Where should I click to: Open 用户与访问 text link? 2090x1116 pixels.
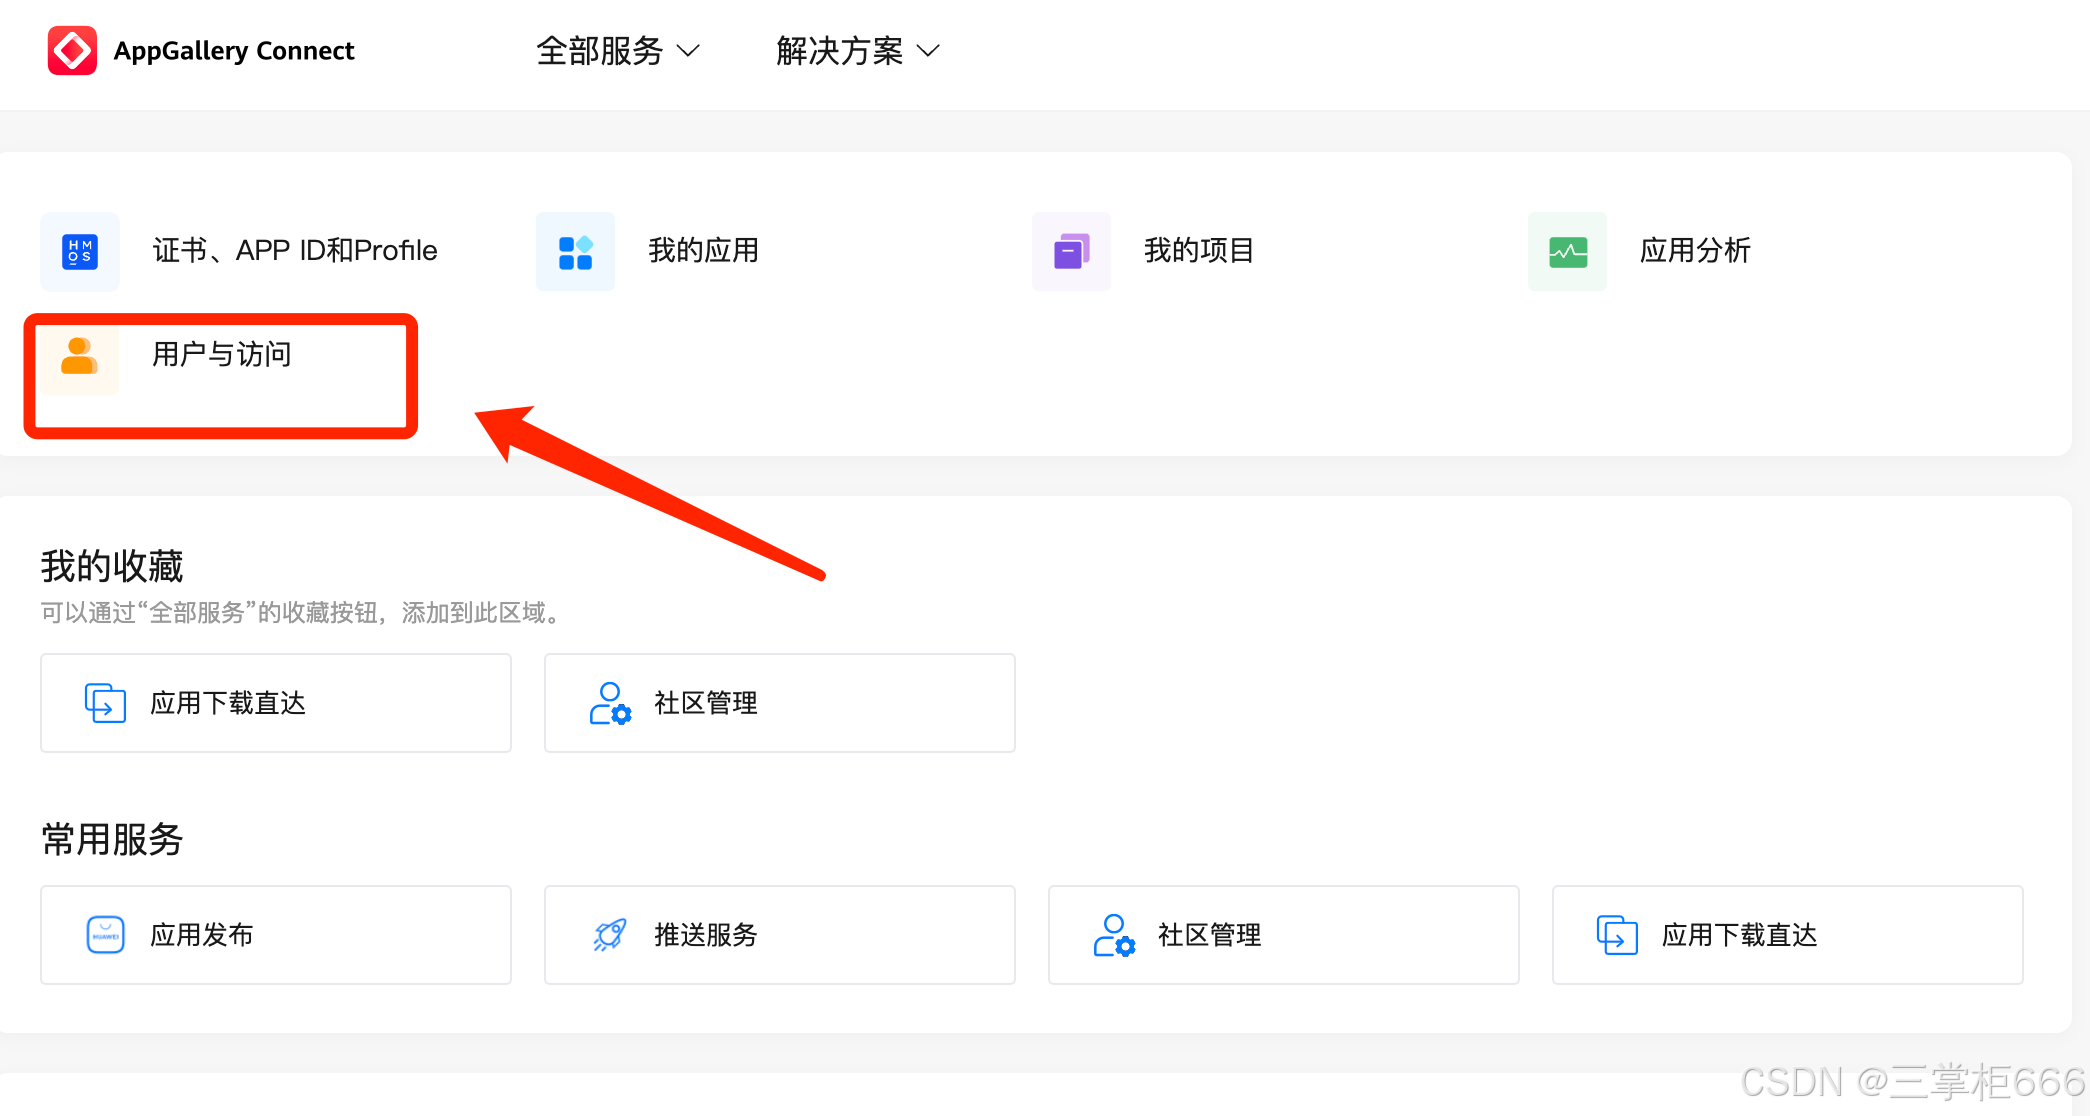(221, 354)
